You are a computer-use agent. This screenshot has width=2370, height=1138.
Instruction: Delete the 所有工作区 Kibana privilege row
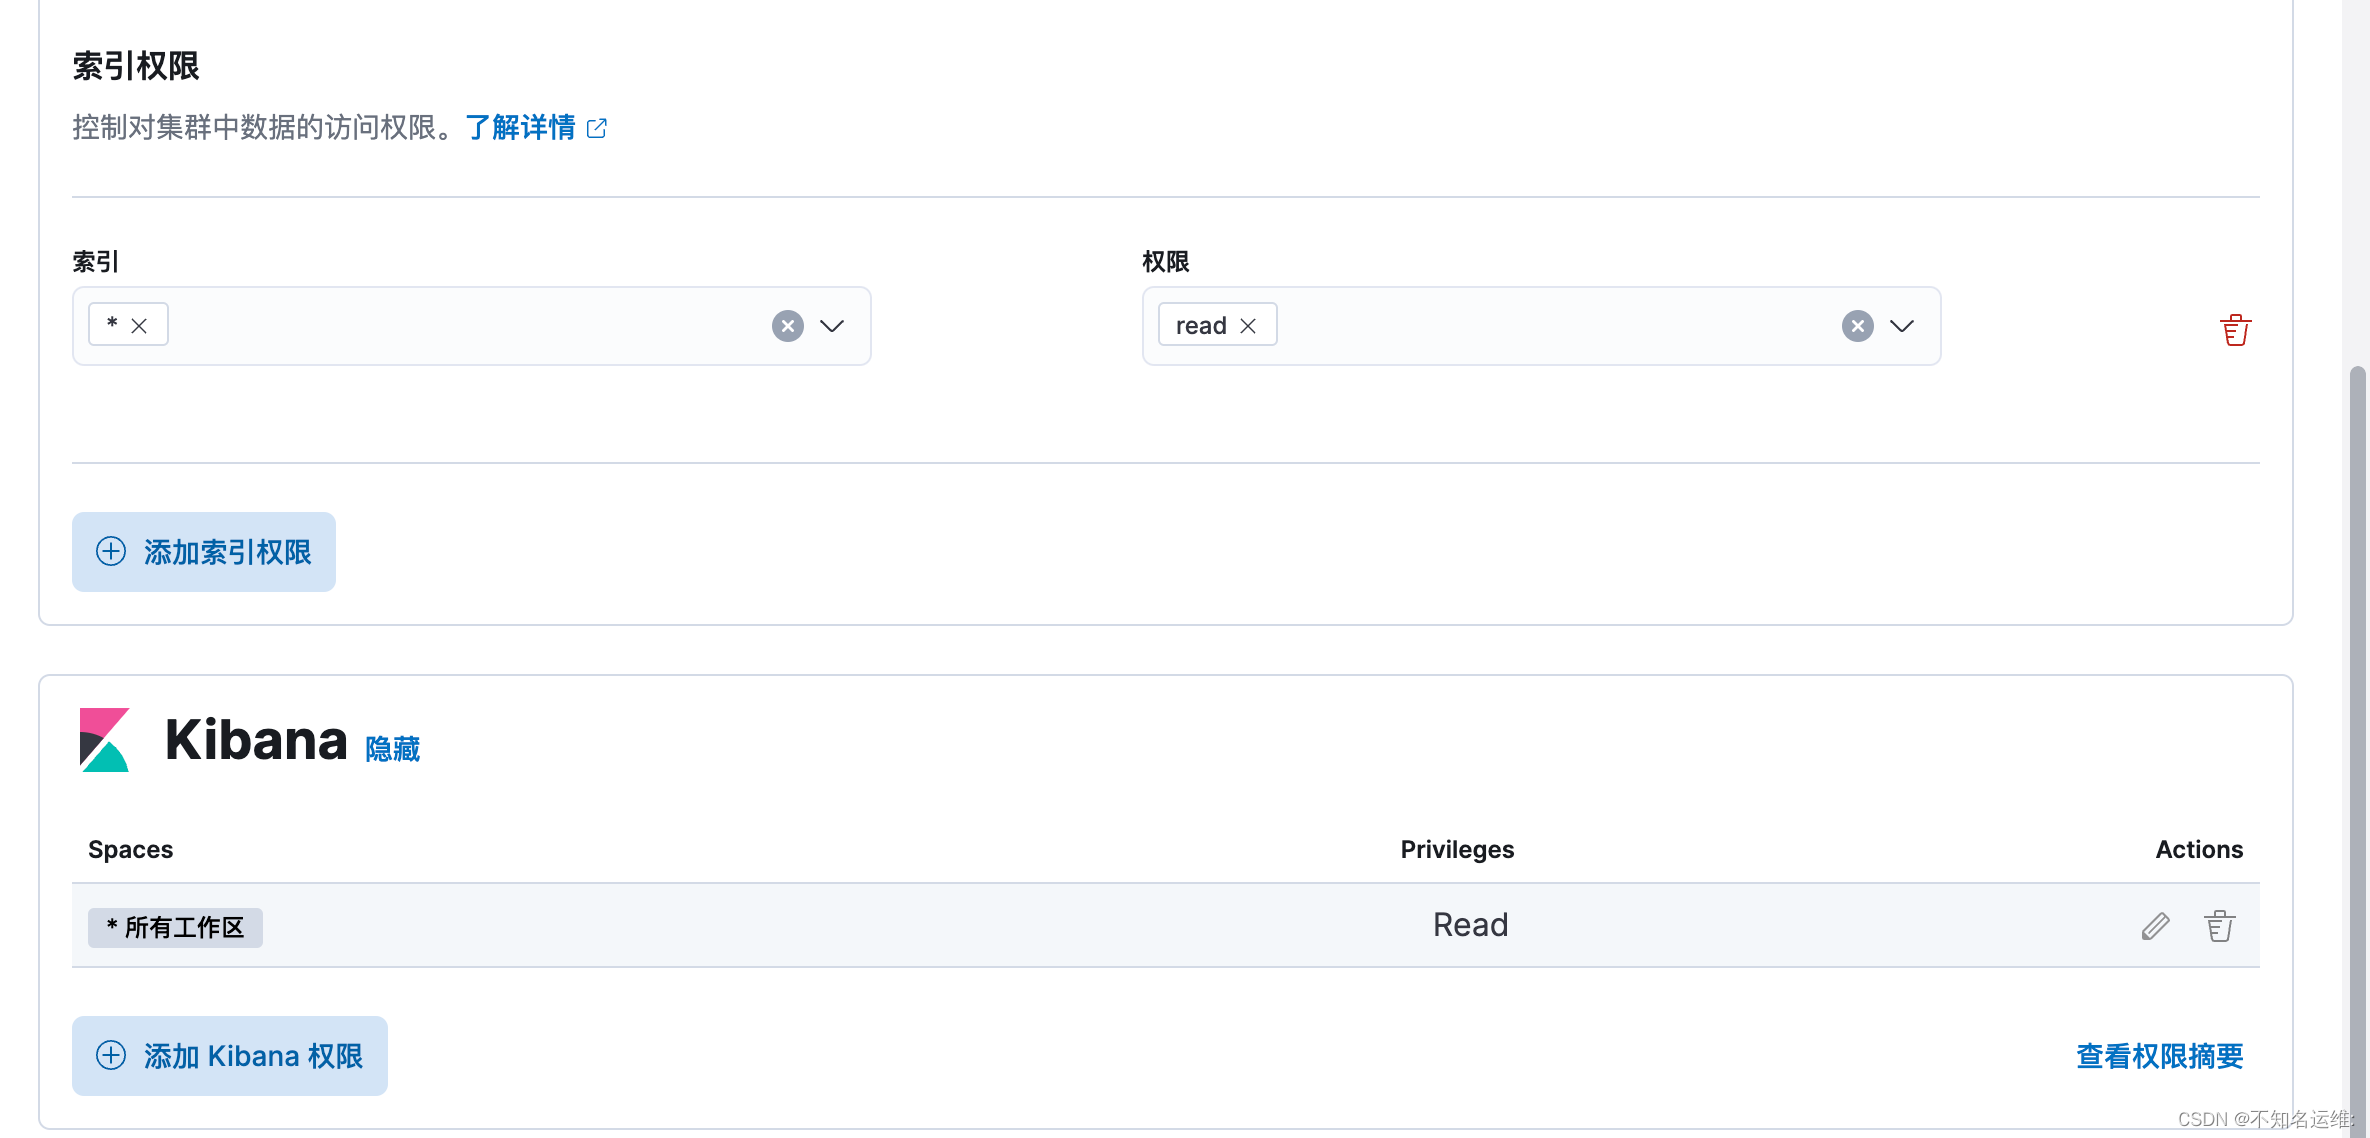(x=2219, y=926)
